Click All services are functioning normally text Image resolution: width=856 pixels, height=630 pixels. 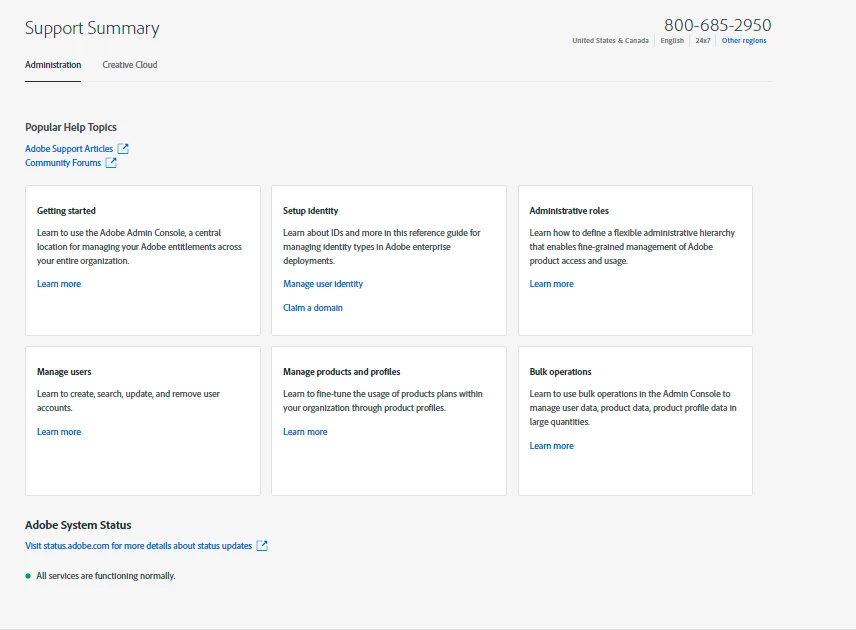[x=106, y=576]
